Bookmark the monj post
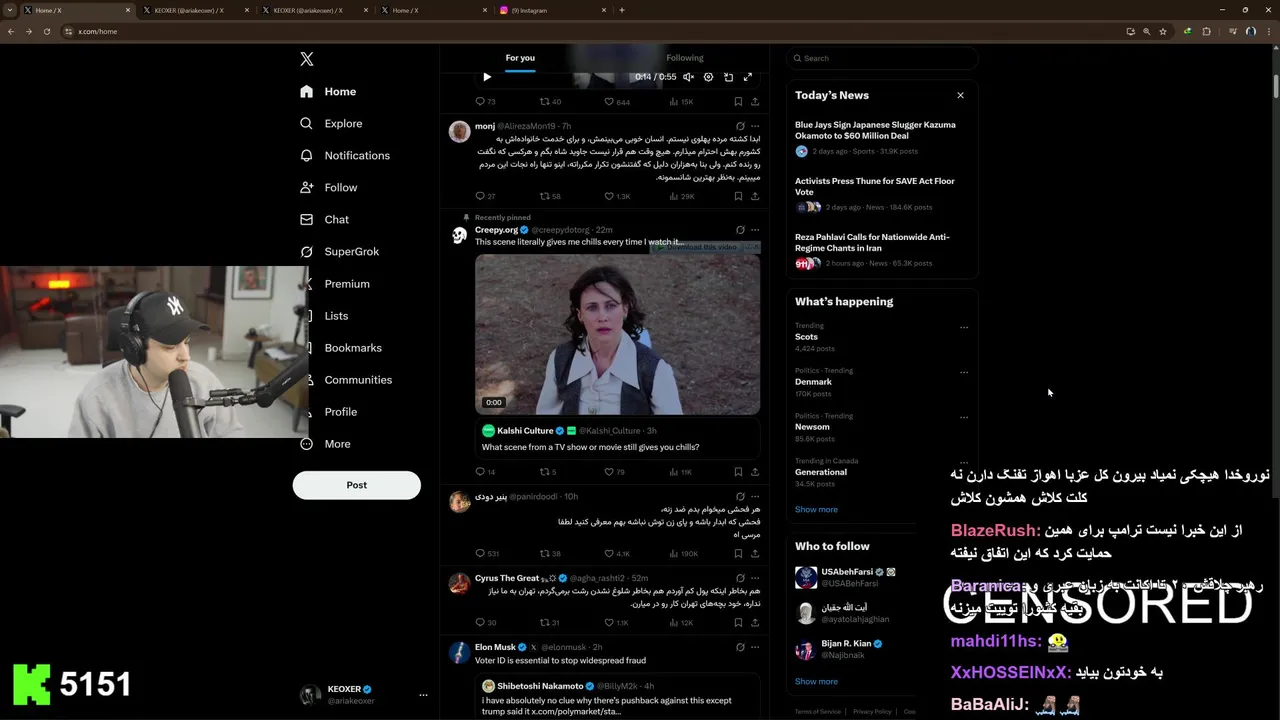Screen dimensions: 1280x720 [x=738, y=196]
